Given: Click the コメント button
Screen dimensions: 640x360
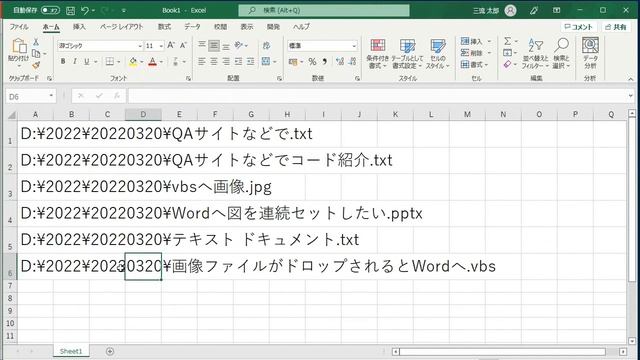Looking at the screenshot, I should pos(578,27).
